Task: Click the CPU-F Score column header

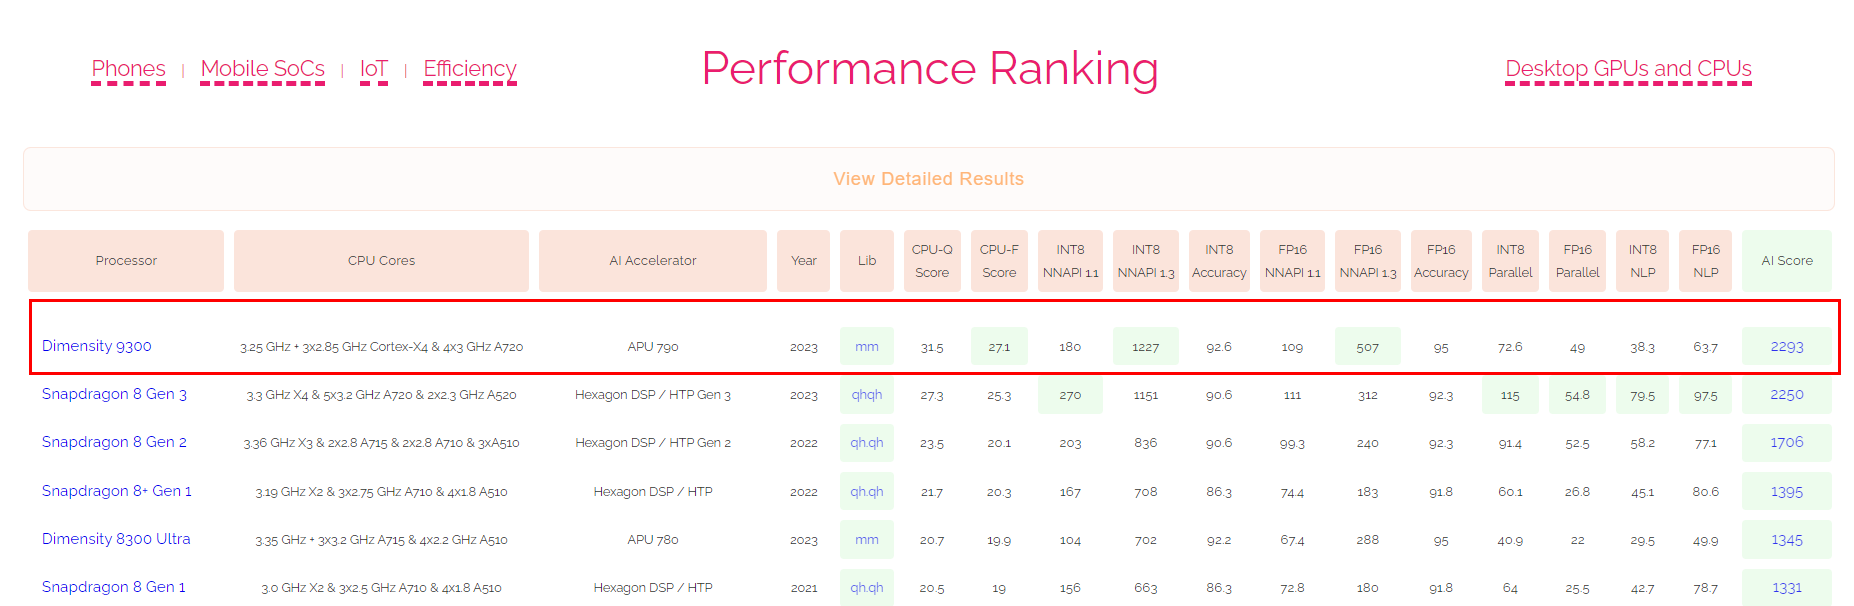Action: click(x=999, y=261)
